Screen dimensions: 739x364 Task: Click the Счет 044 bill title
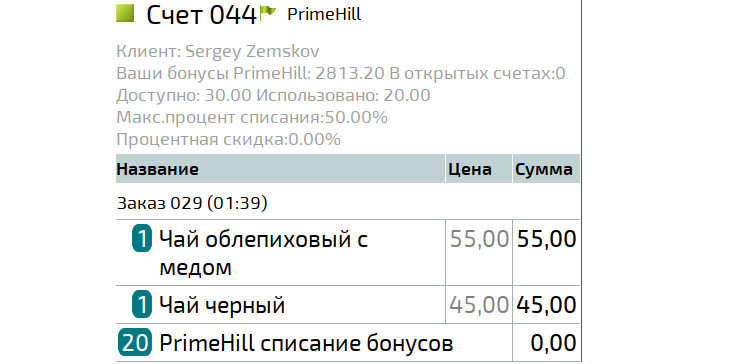tap(201, 15)
